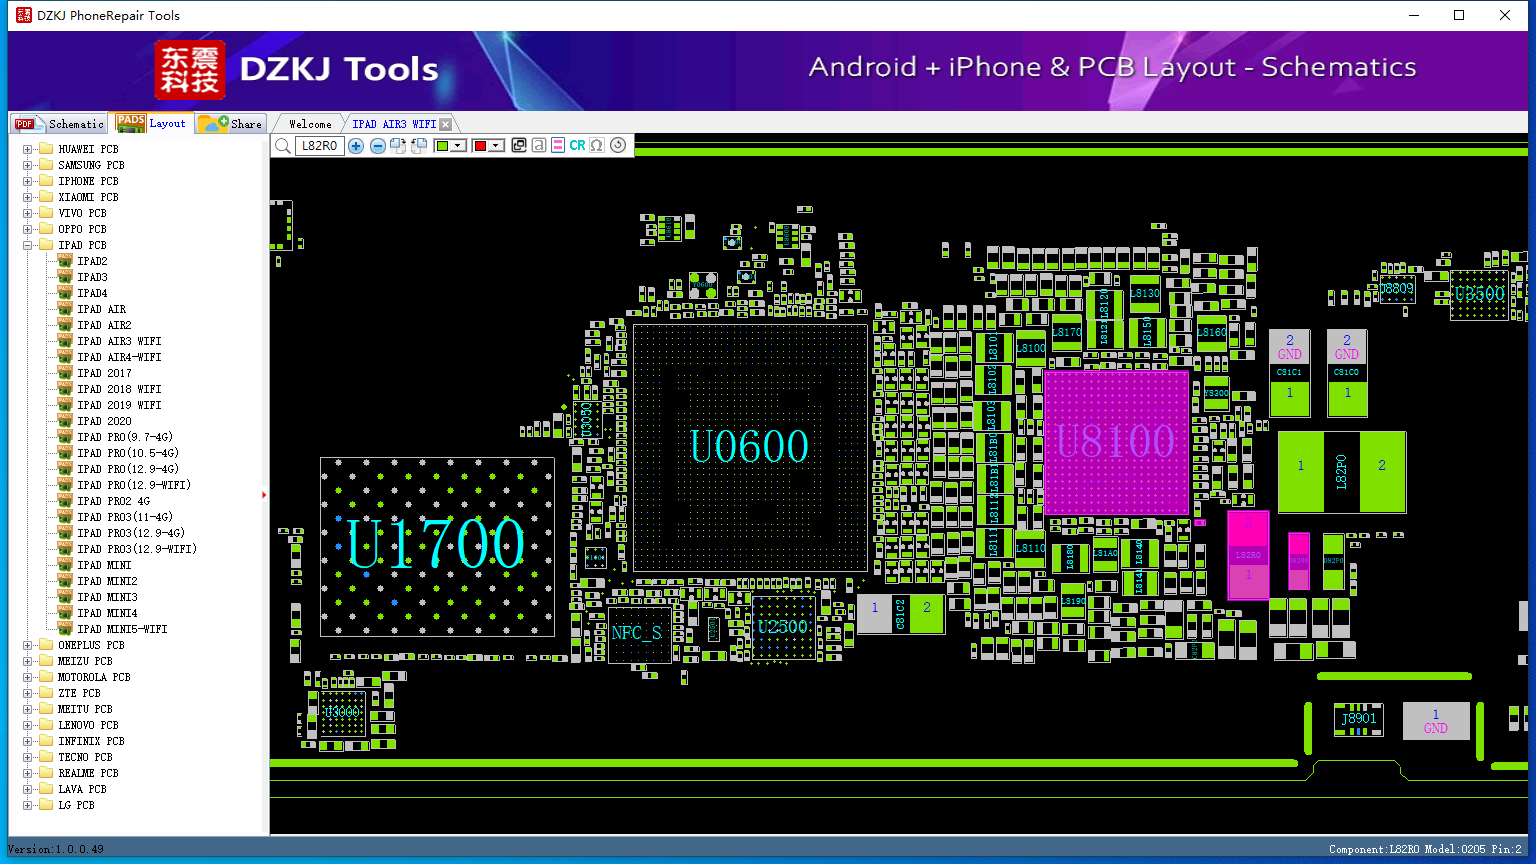Click the highlighted magenta U8100 chip

click(1116, 442)
